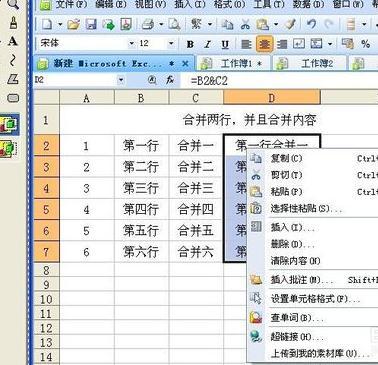The width and height of the screenshot is (378, 365).
Task: Click the Save icon in the toolbar
Action: (91, 24)
